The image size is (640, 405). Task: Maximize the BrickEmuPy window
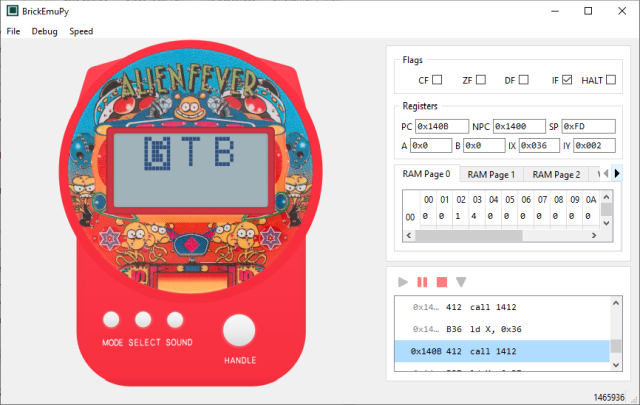tap(588, 11)
